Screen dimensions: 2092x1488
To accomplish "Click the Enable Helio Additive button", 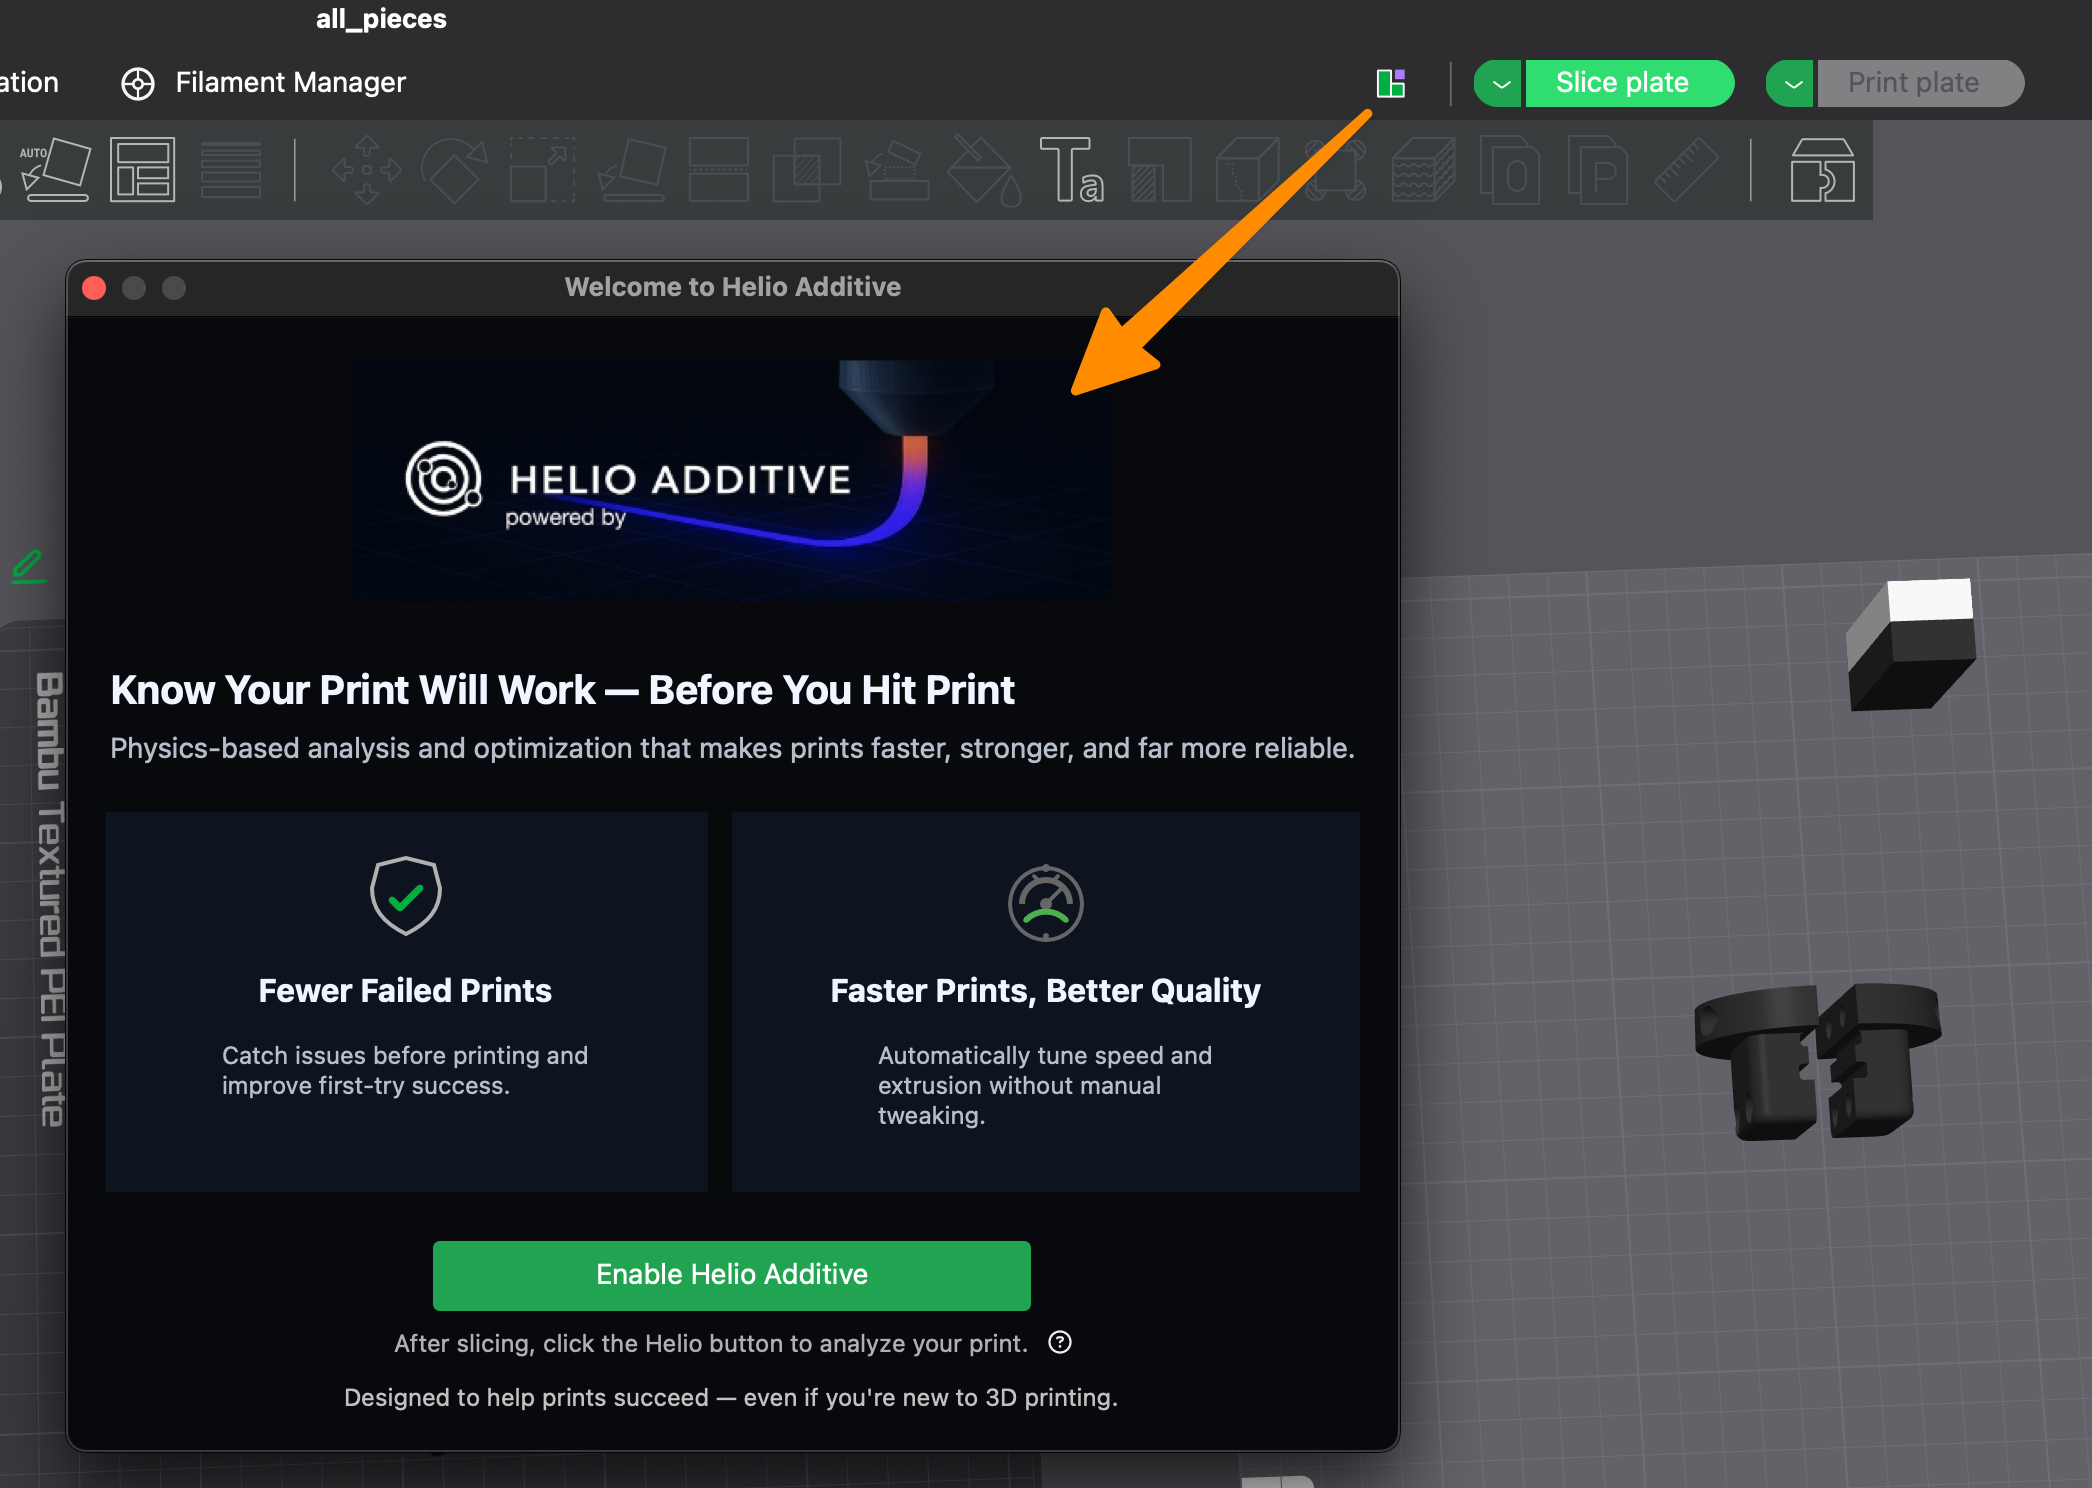I will [732, 1275].
